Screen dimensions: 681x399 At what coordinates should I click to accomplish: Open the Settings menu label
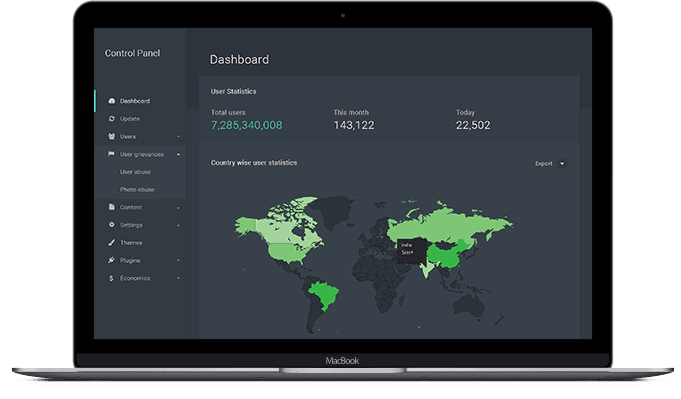[131, 225]
